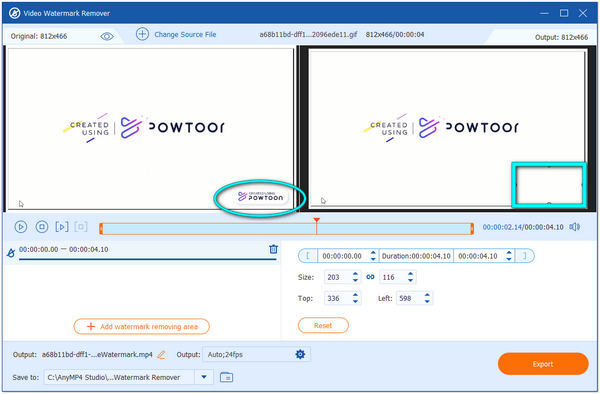The width and height of the screenshot is (600, 394).
Task: Click the red playhead marker on timeline
Action: click(316, 220)
